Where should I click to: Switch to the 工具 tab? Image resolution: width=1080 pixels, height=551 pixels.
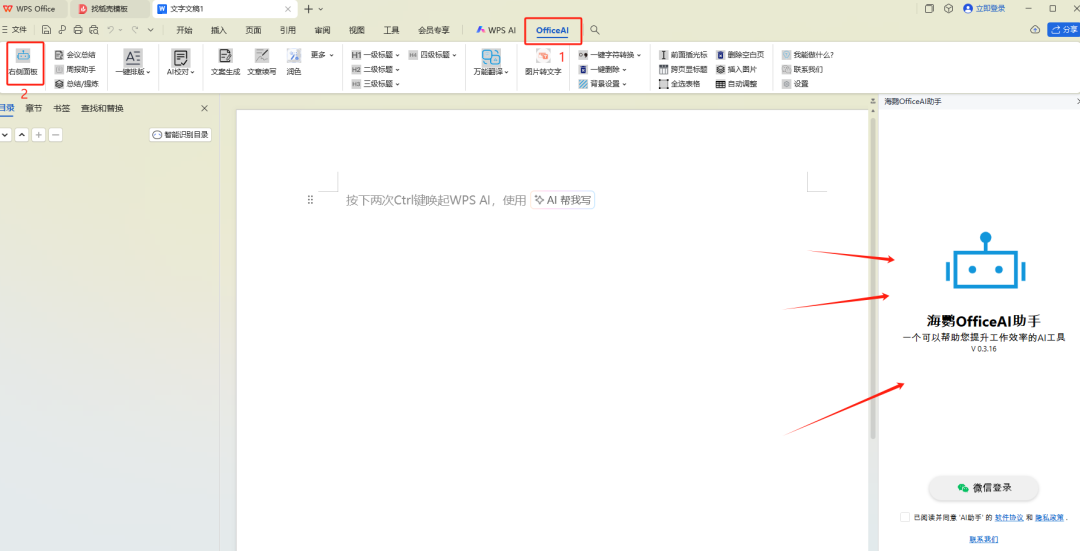[x=391, y=30]
